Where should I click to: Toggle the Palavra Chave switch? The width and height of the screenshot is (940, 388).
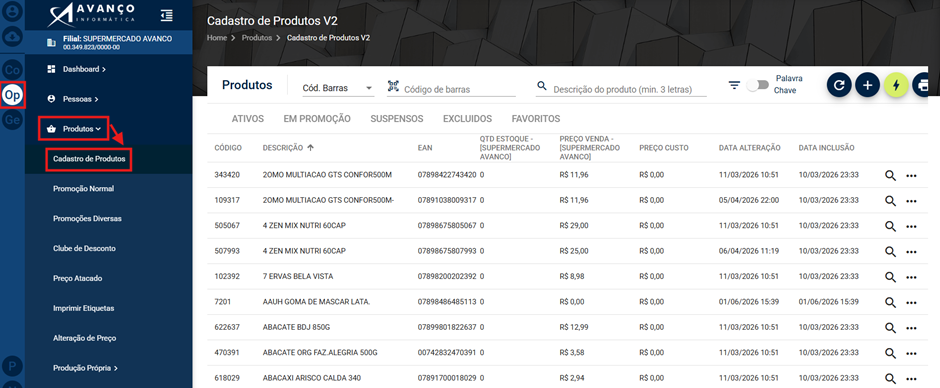758,85
